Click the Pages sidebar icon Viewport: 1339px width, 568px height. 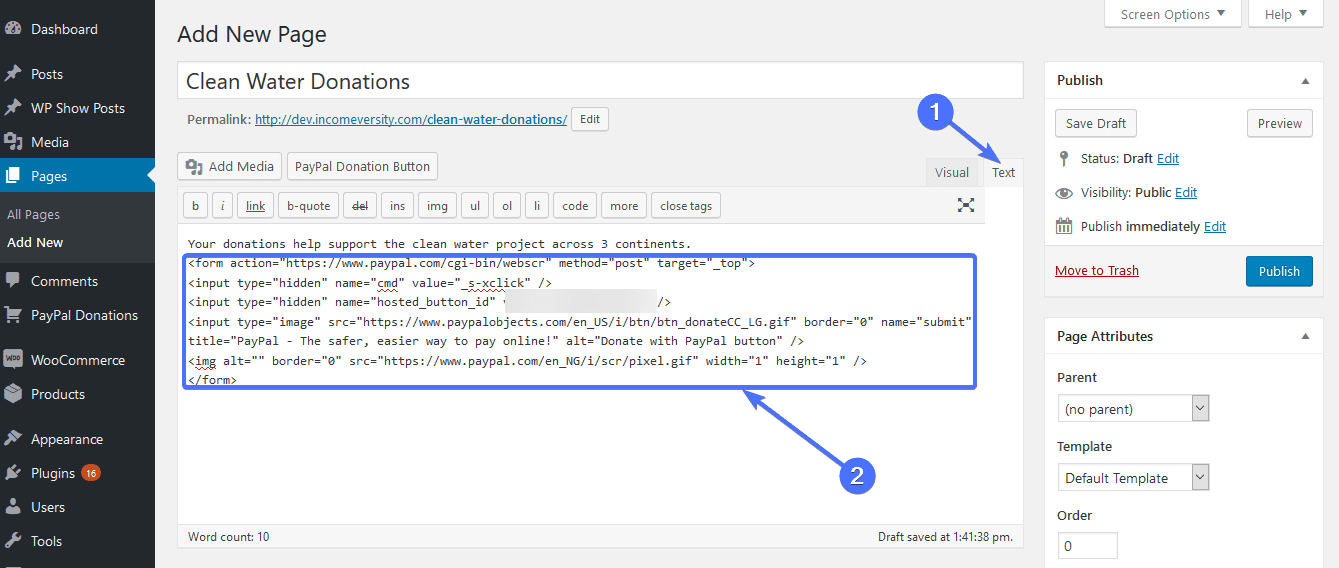click(x=13, y=176)
